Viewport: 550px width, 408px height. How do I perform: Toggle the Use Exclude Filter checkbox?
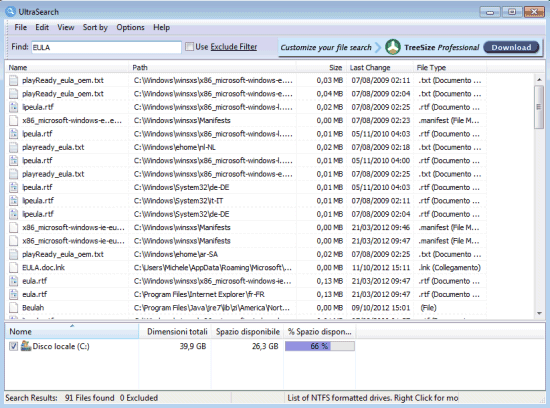pyautogui.click(x=189, y=47)
